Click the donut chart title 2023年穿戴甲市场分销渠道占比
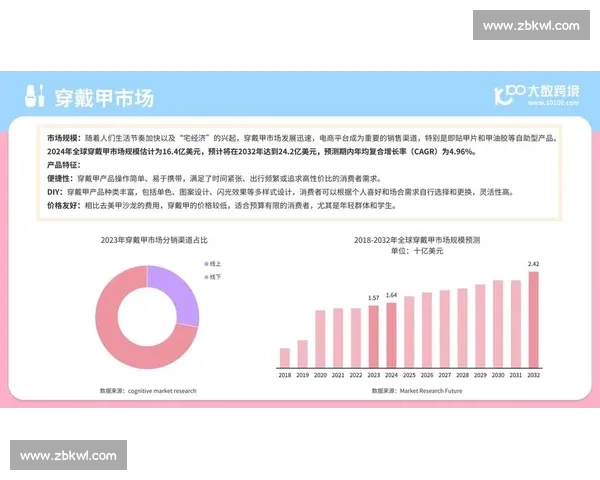This screenshot has width=600, height=480. (147, 241)
